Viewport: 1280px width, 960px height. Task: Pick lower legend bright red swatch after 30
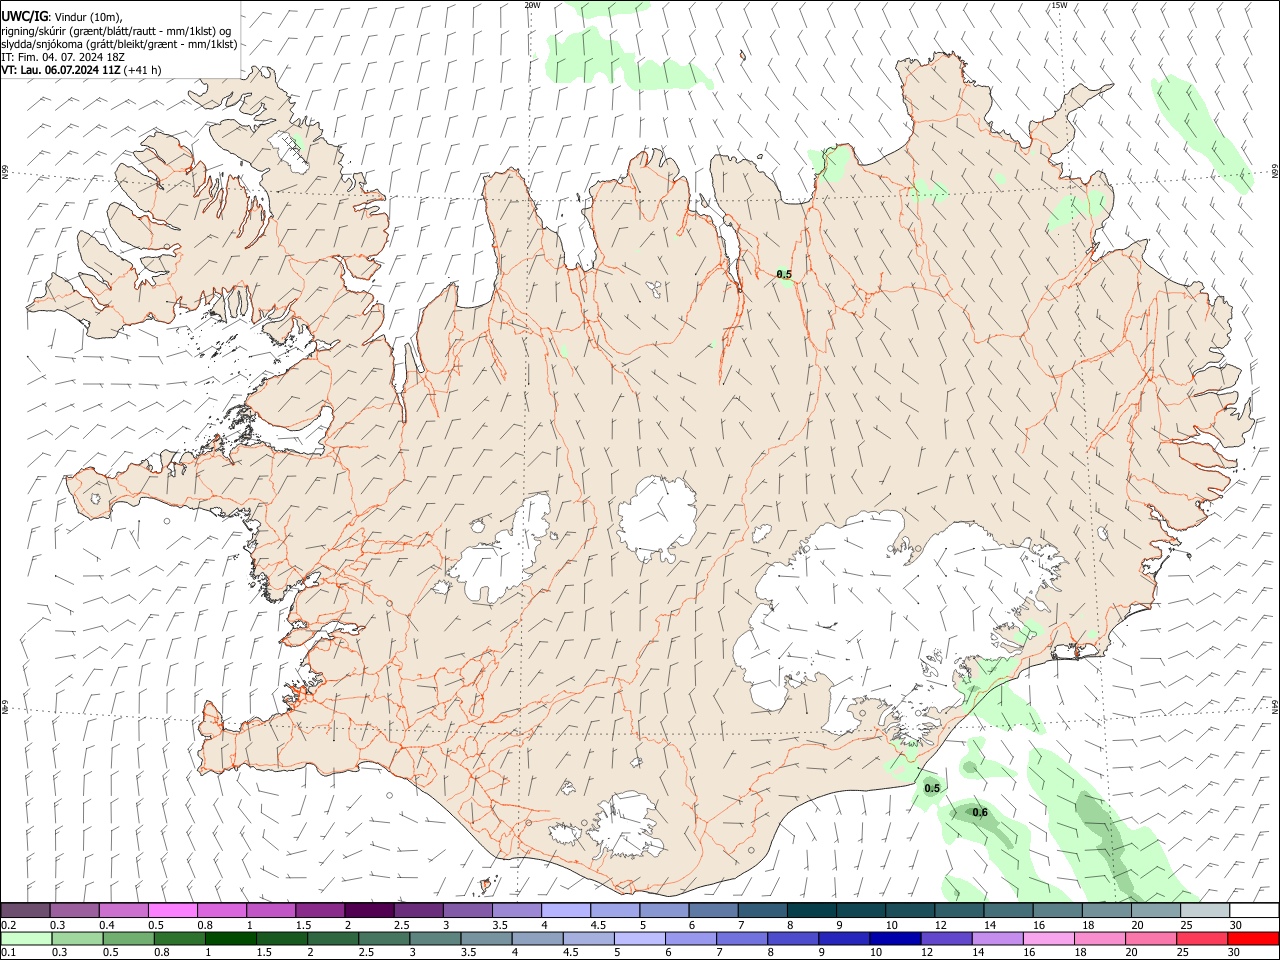[1252, 938]
